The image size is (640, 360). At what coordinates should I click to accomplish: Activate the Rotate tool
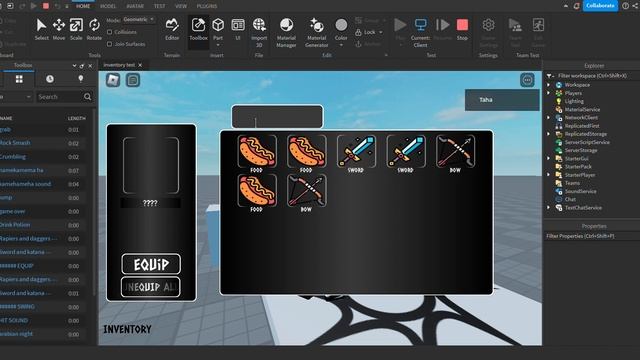pos(94,29)
